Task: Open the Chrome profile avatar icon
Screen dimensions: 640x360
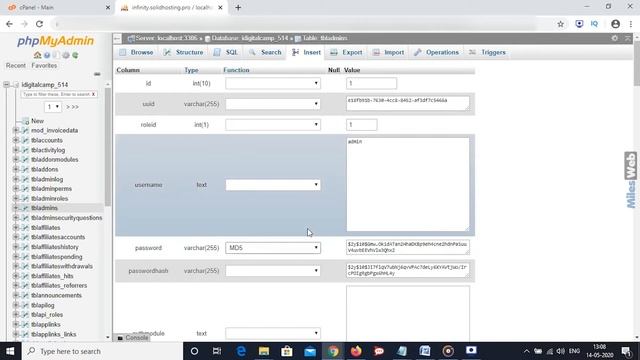Action: click(616, 24)
